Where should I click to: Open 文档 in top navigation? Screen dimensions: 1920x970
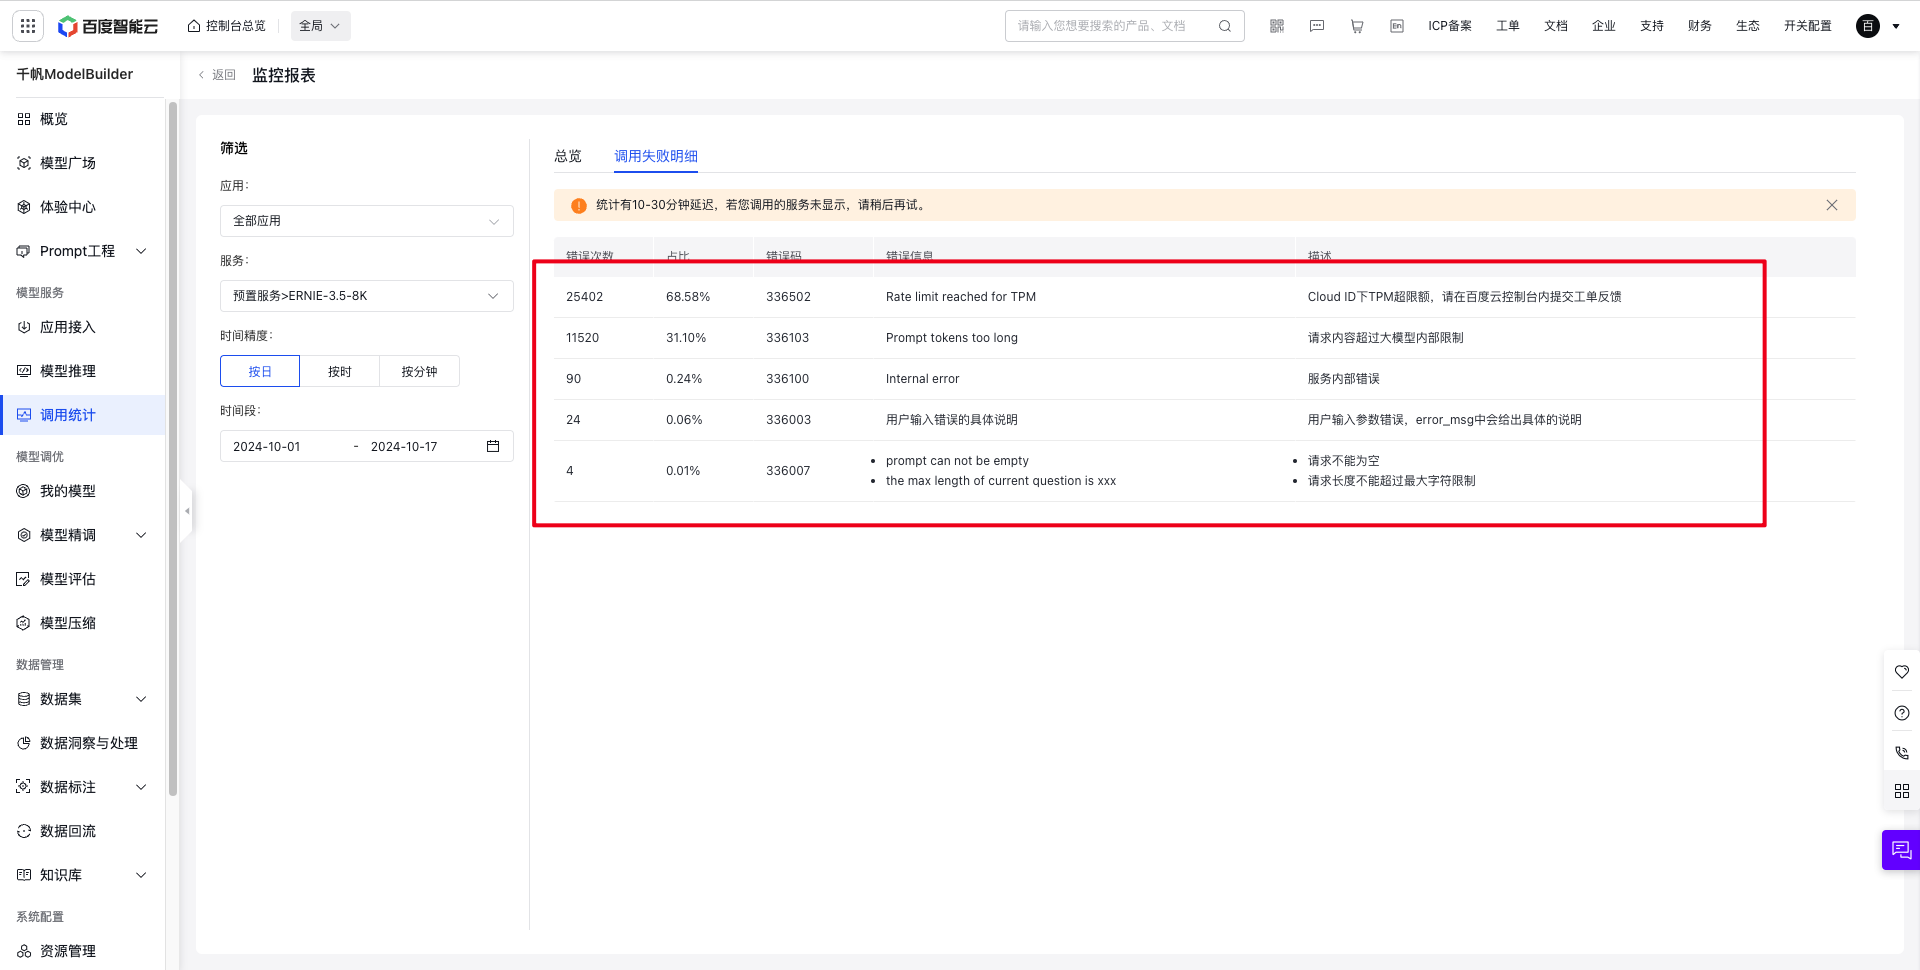[1556, 26]
